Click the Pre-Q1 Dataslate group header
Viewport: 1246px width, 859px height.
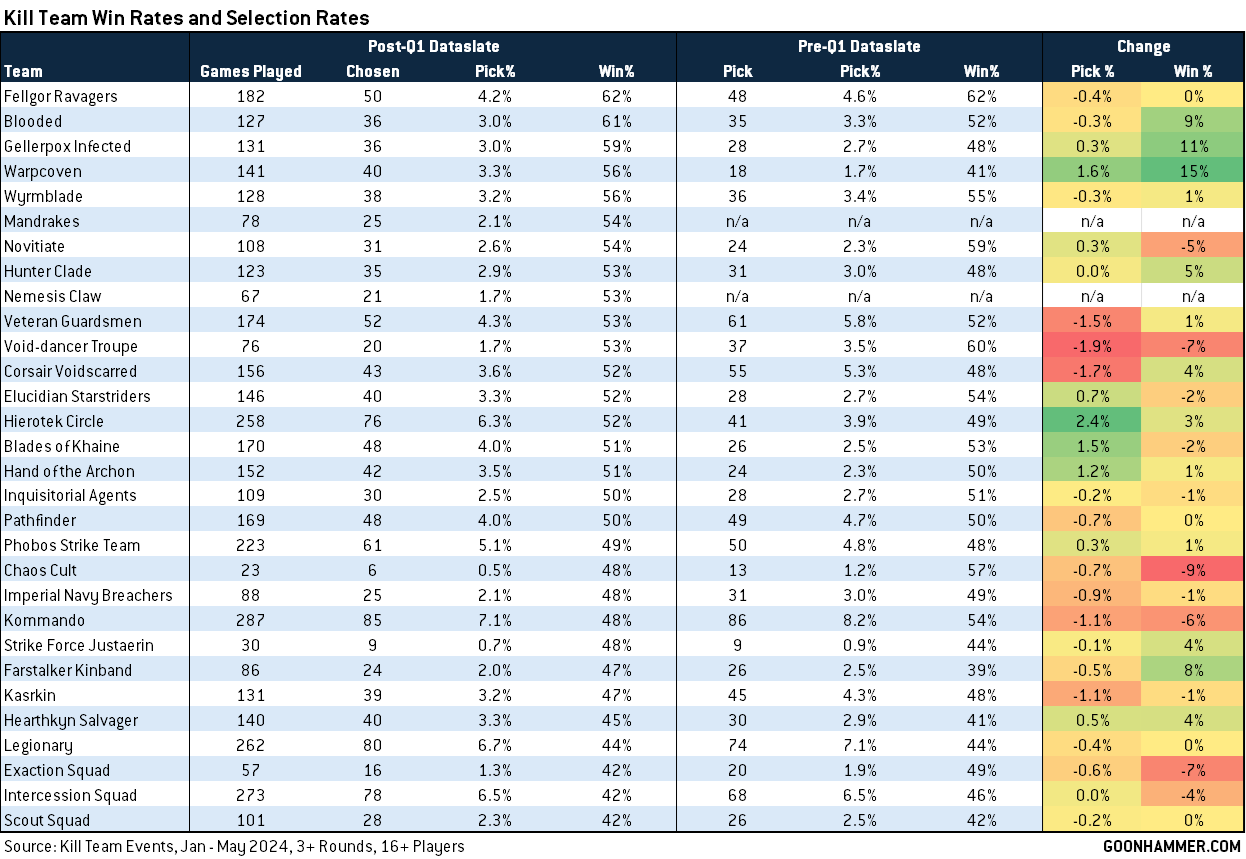pos(860,46)
